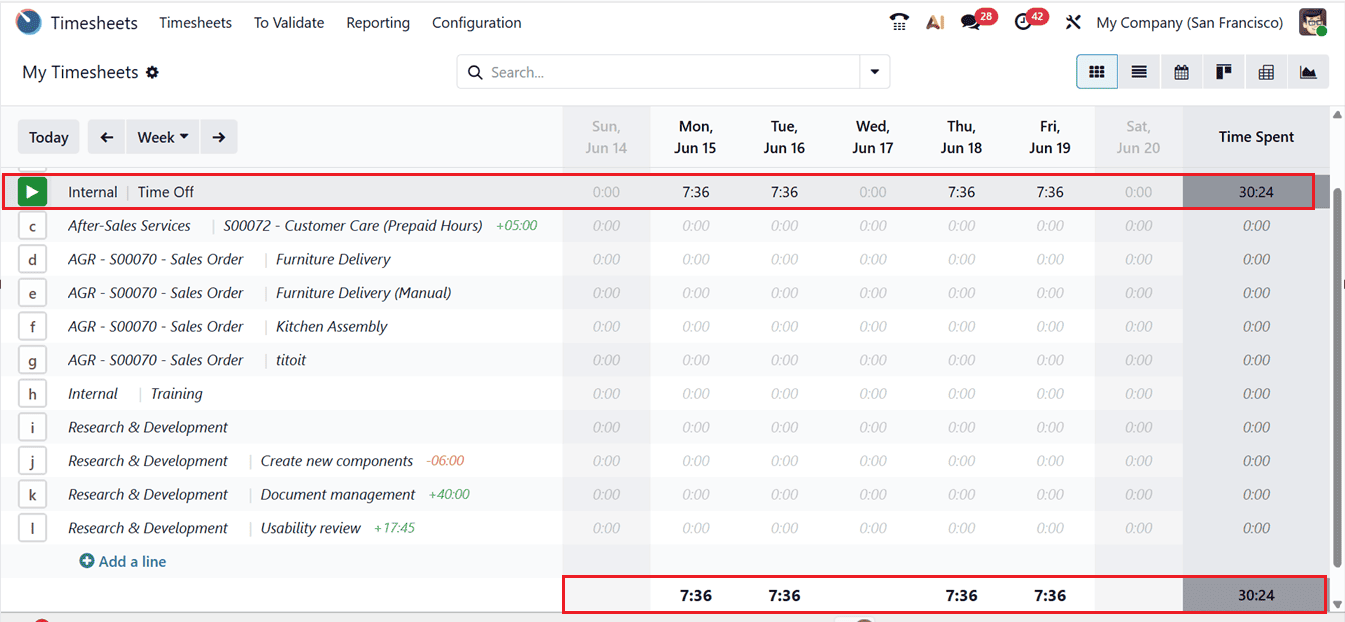Click timer key 'e' for Furniture Delivery (Manual)
The width and height of the screenshot is (1345, 622).
pos(32,293)
